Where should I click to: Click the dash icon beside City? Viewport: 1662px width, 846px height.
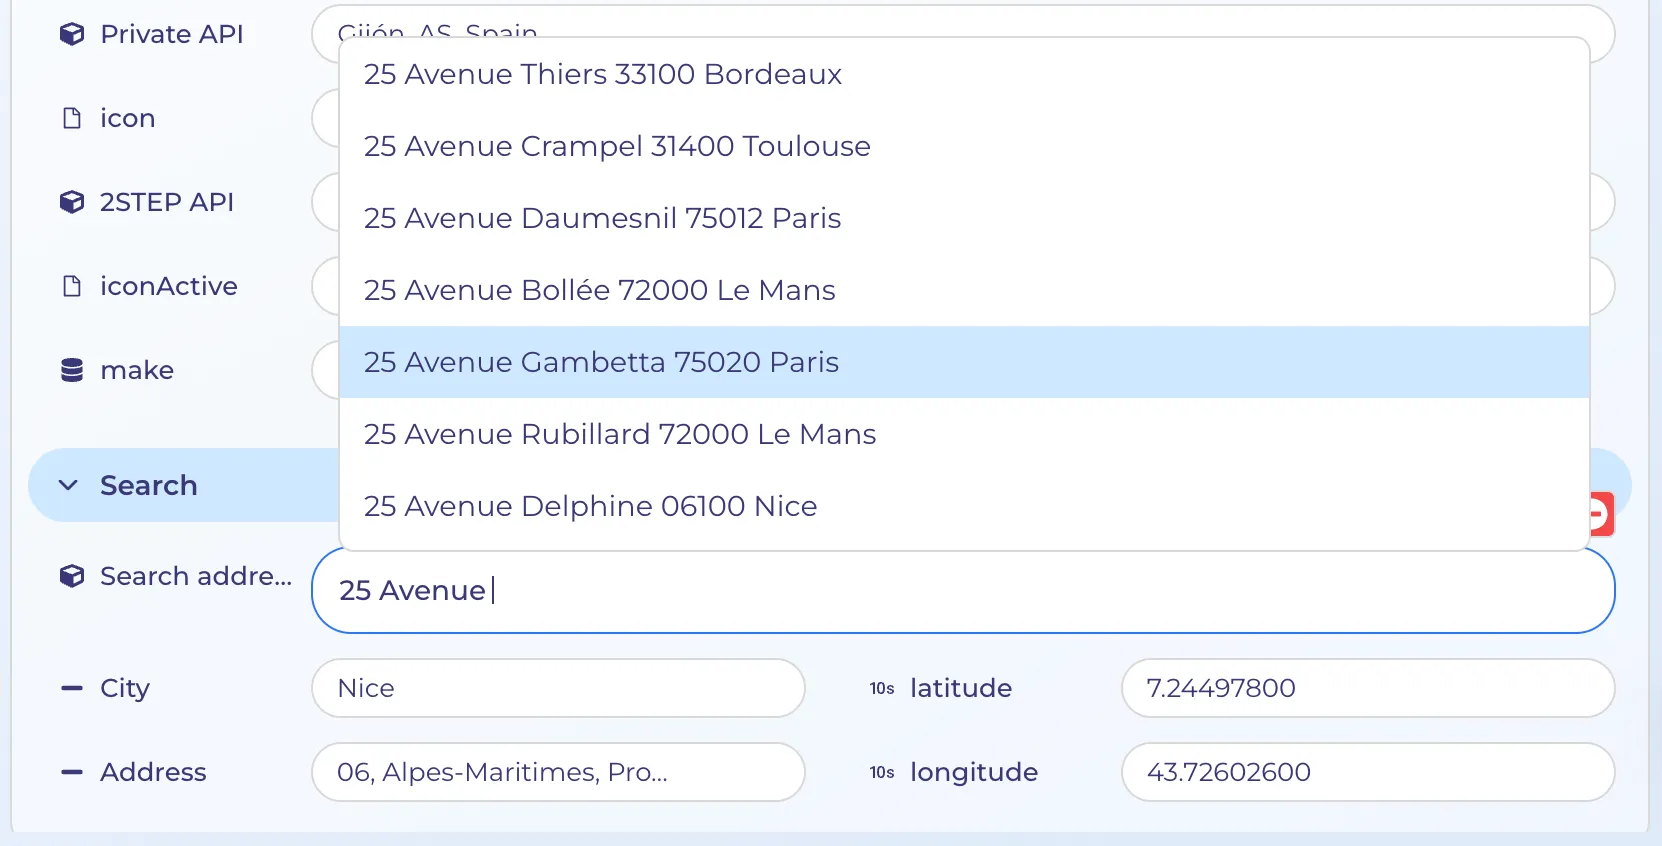pos(72,688)
